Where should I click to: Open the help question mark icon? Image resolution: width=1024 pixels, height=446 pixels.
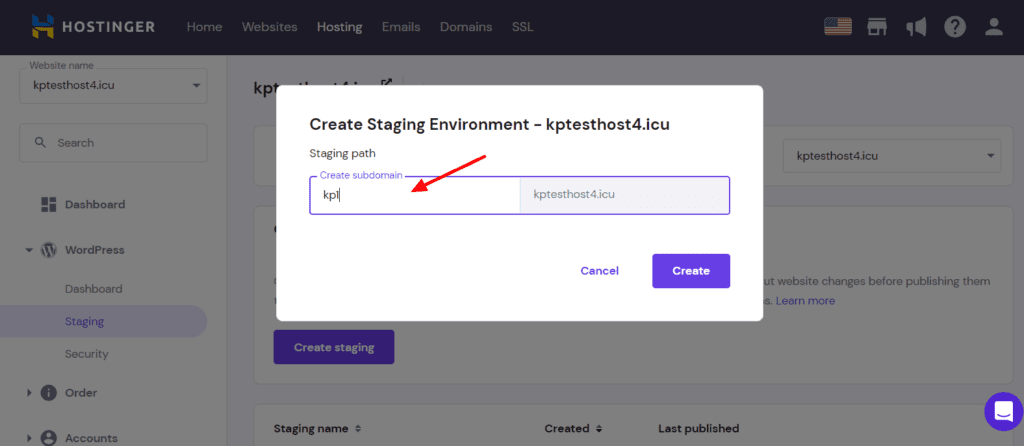(954, 27)
